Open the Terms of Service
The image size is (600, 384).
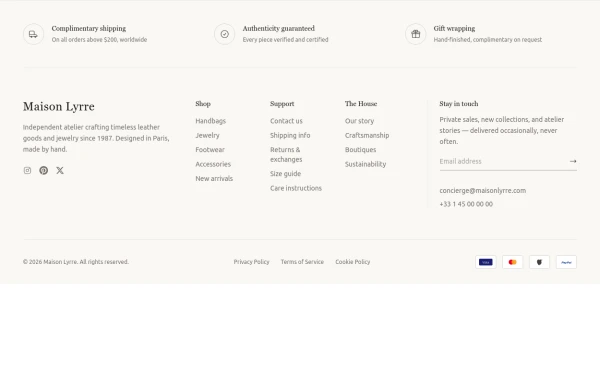302,262
